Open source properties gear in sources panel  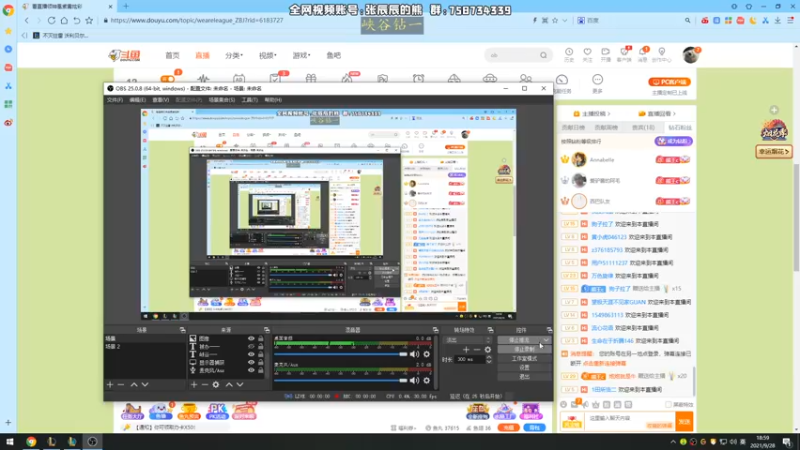click(x=216, y=385)
